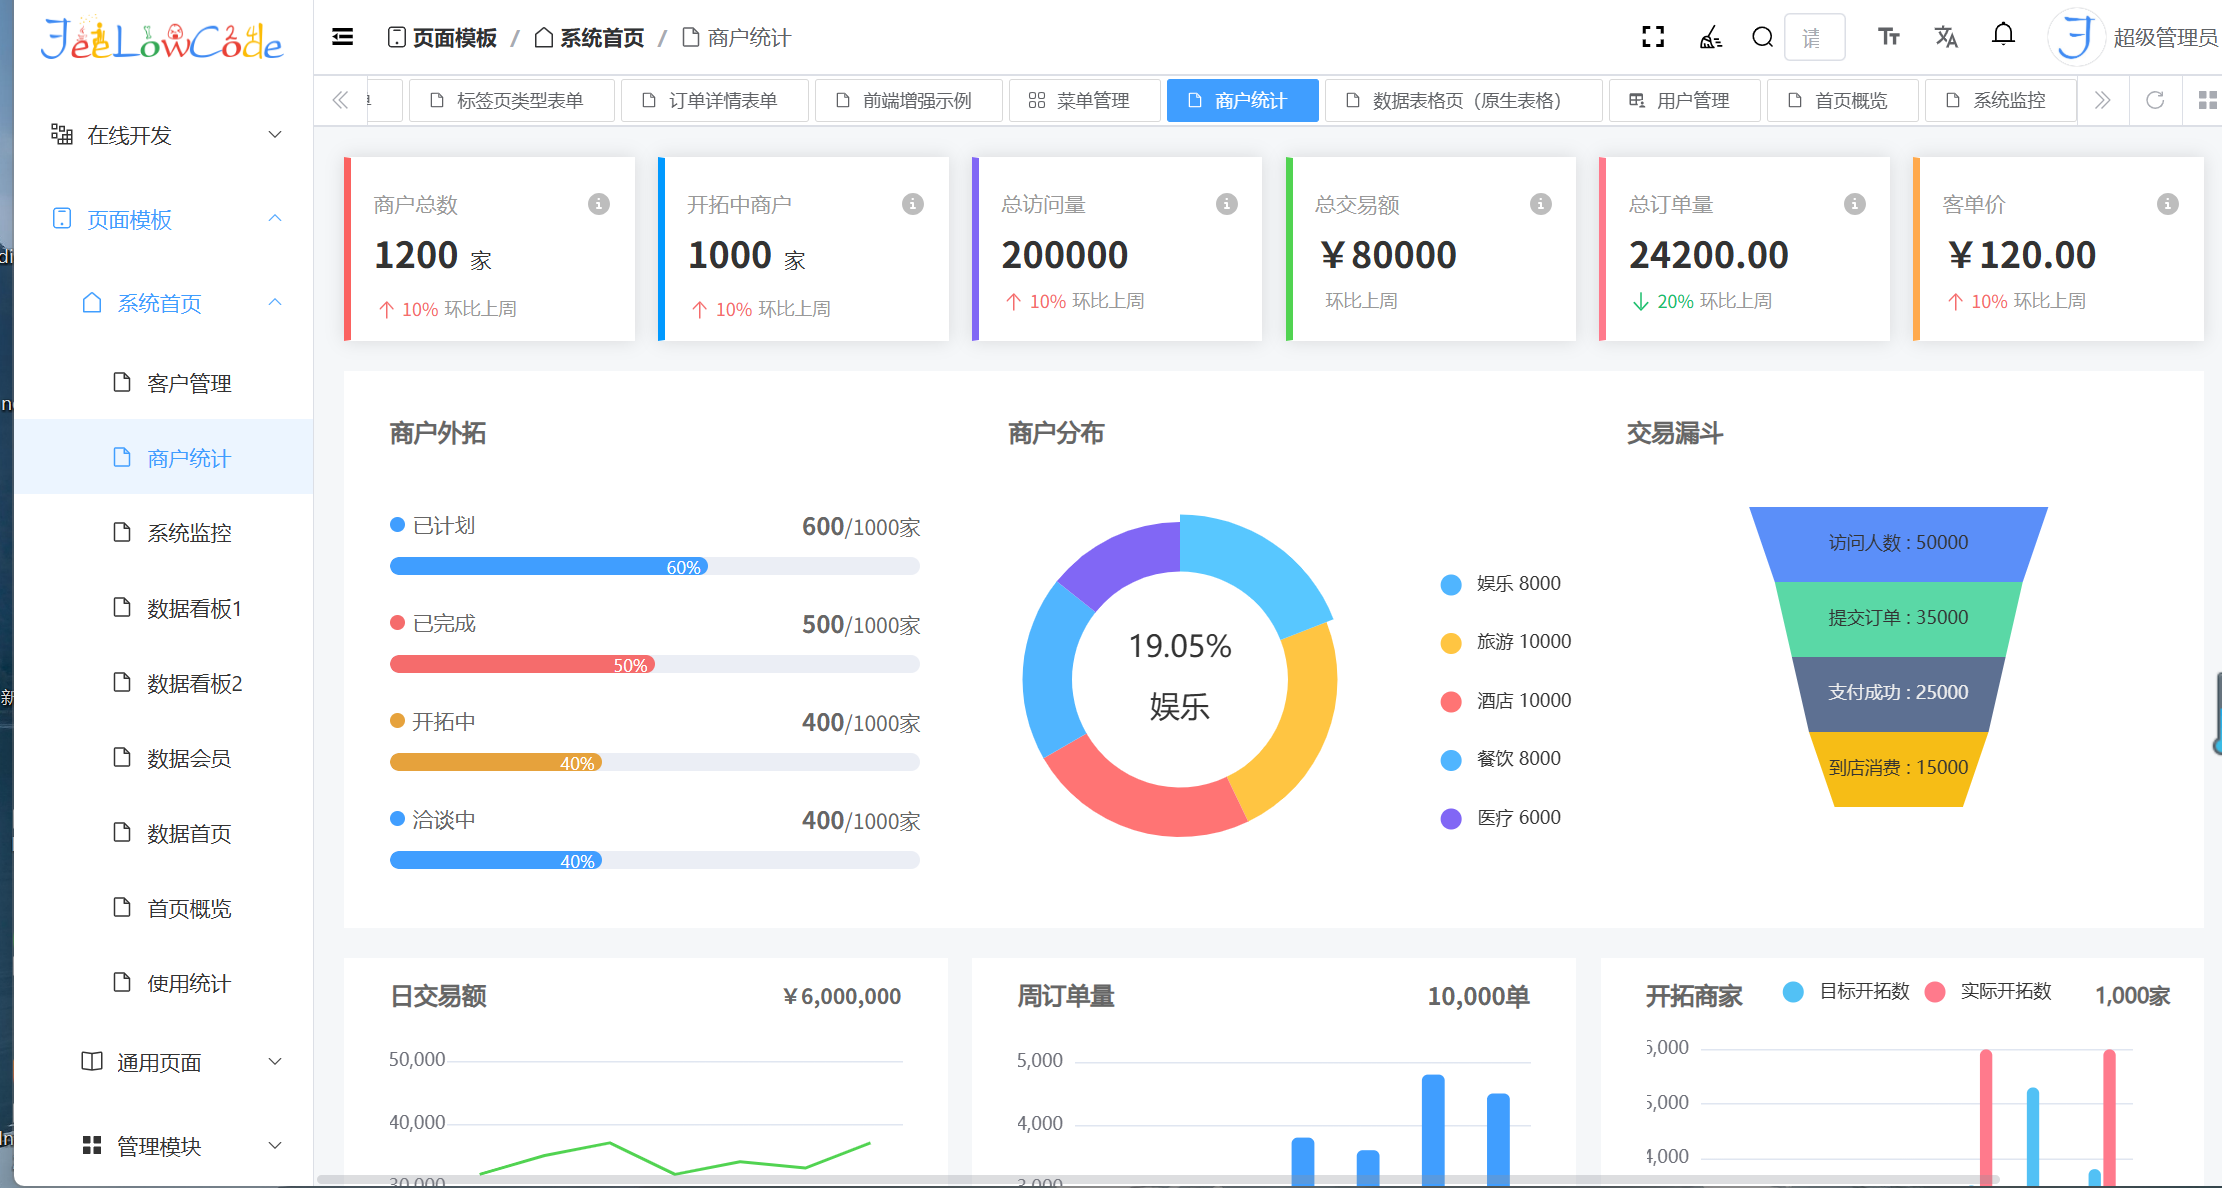Open the 超级管理员 user dropdown
Image resolution: width=2222 pixels, height=1188 pixels.
pyautogui.click(x=2165, y=38)
